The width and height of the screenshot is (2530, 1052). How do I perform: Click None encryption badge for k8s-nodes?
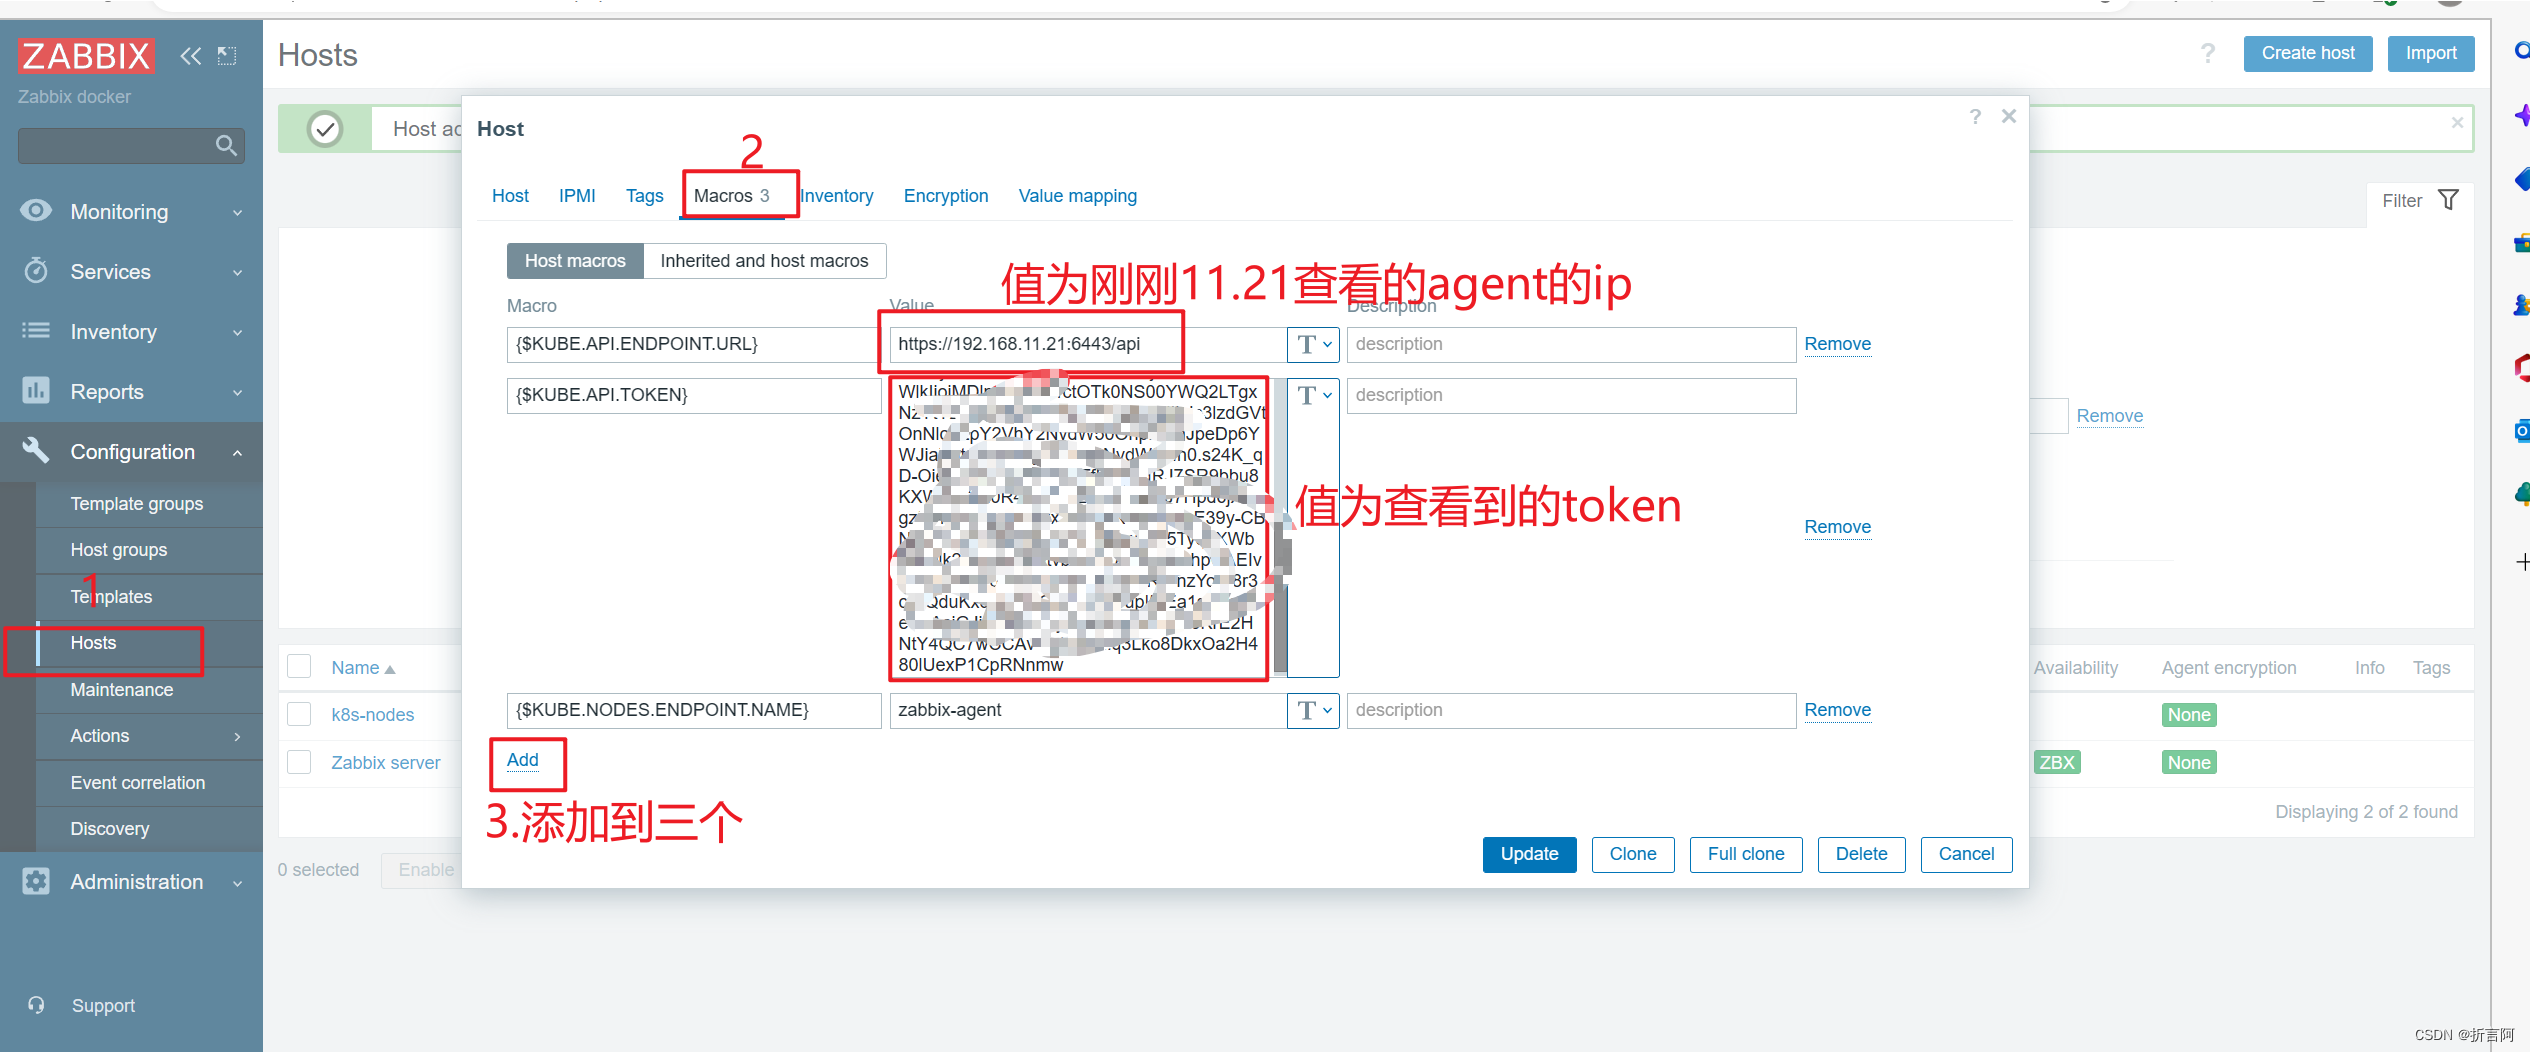pyautogui.click(x=2188, y=715)
